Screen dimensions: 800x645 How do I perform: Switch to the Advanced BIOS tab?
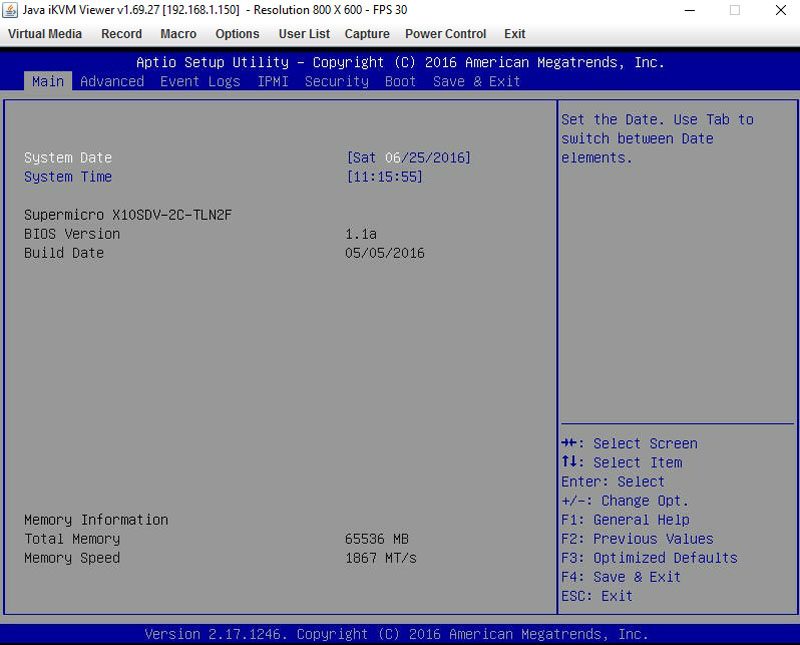tap(112, 81)
